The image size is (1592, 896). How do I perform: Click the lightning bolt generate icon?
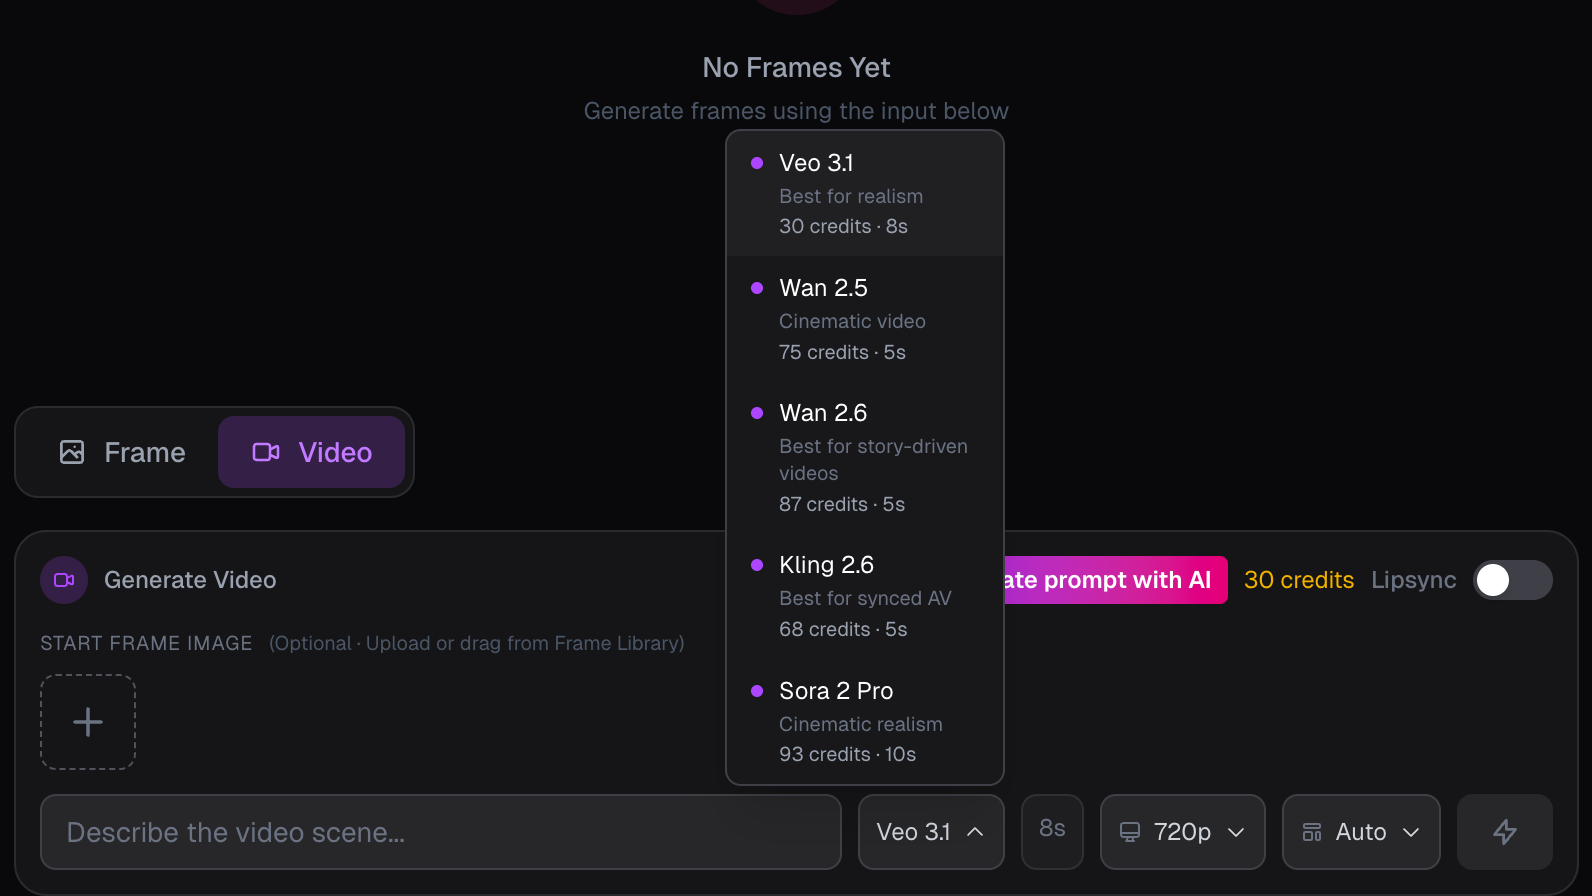pyautogui.click(x=1504, y=832)
